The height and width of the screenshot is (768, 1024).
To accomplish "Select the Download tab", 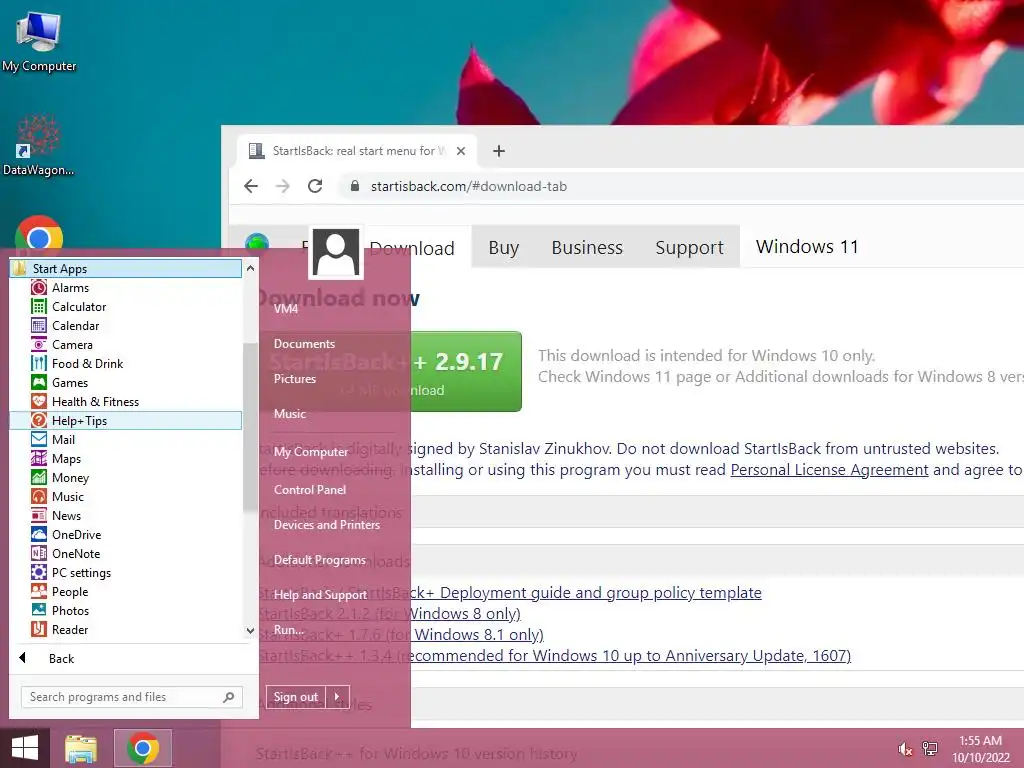I will pyautogui.click(x=412, y=248).
